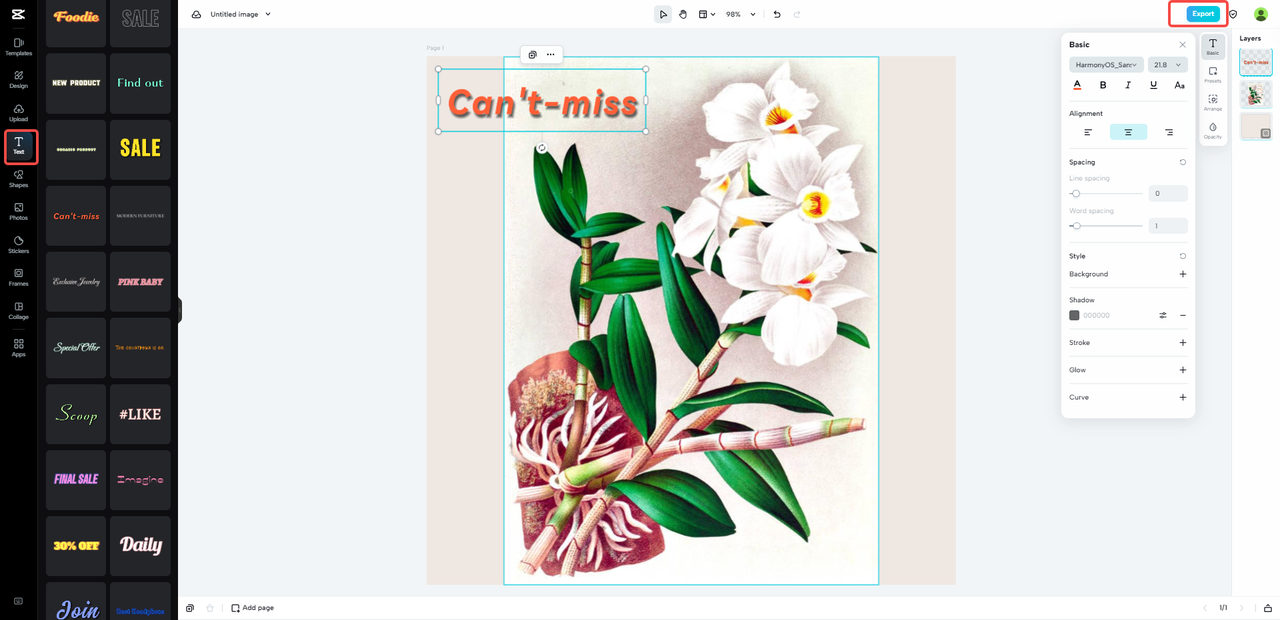Switch to the Presets tab
Screen dimensions: 1280x620
point(1212,75)
